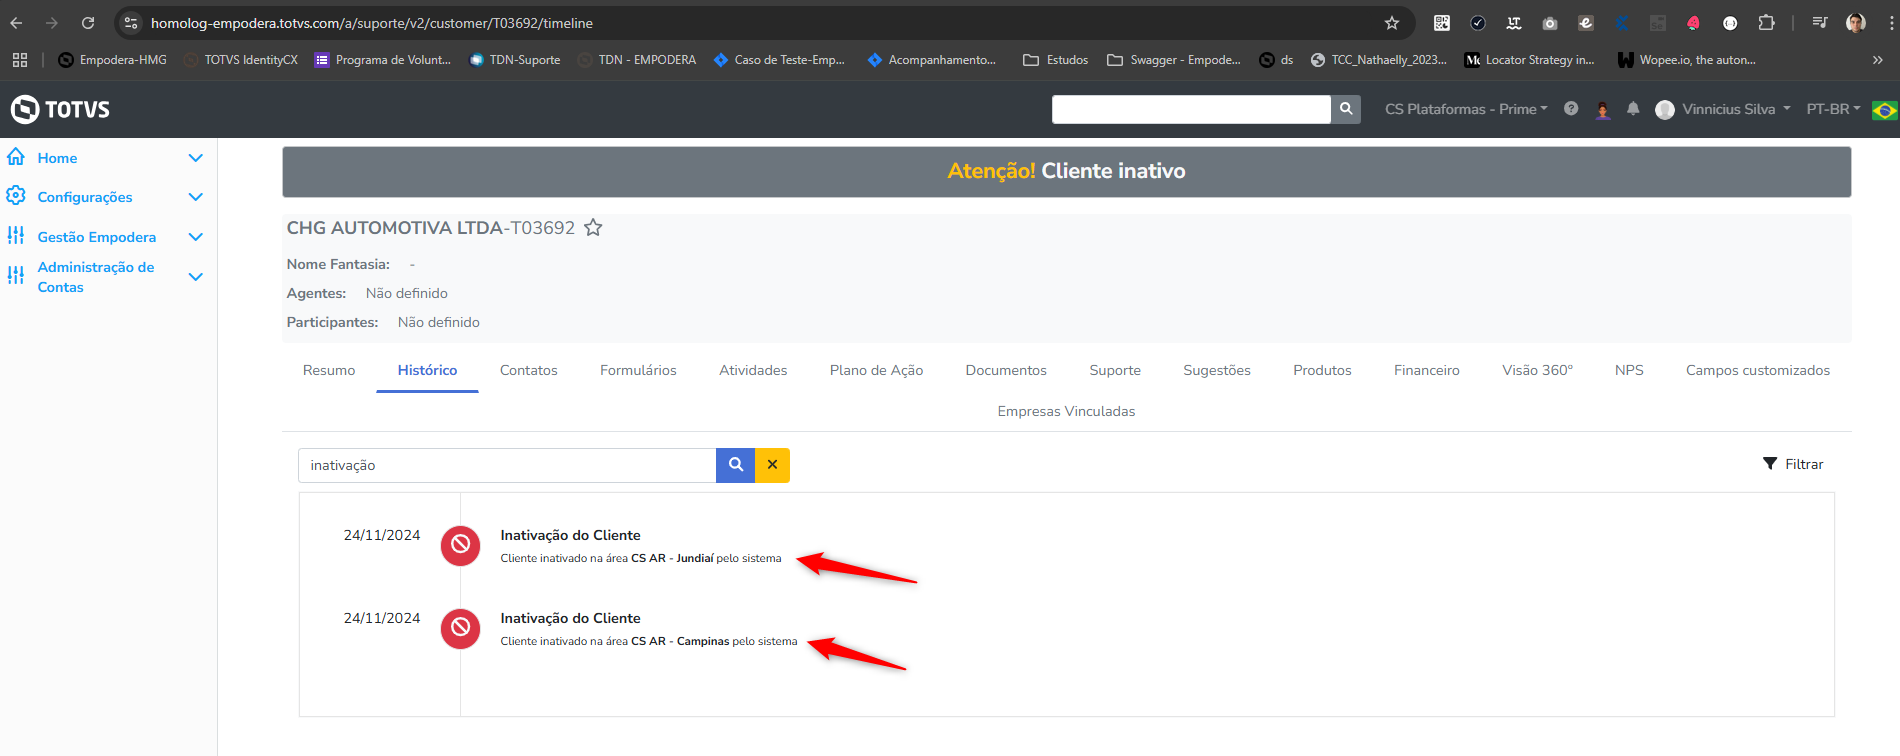Click the Home house icon in sidebar
Image resolution: width=1900 pixels, height=756 pixels.
pos(16,157)
